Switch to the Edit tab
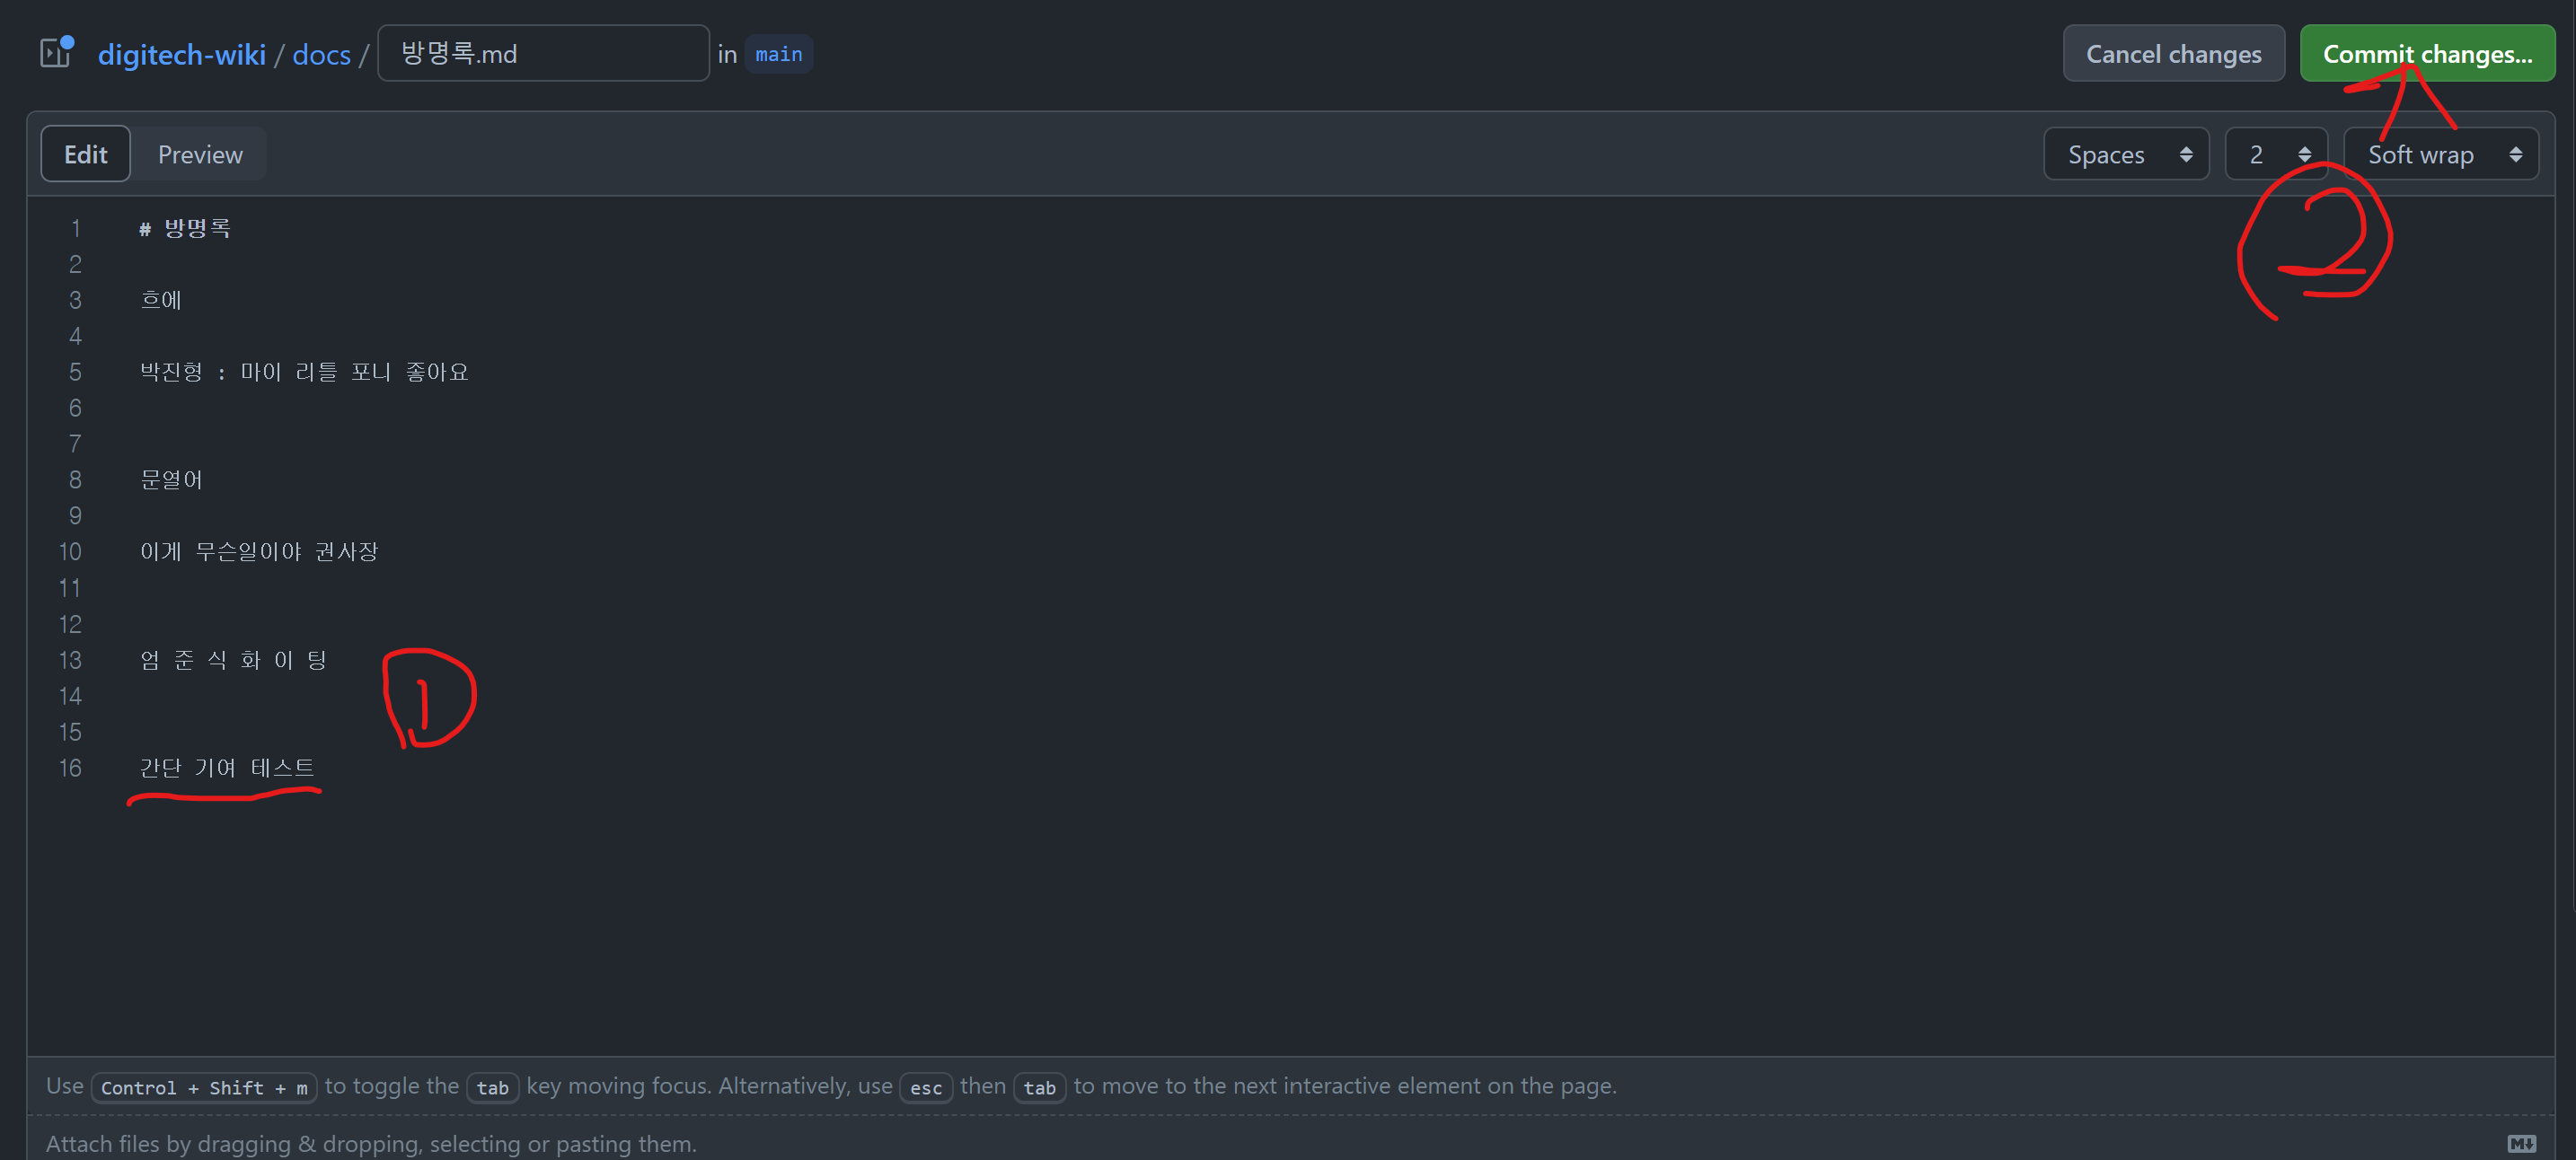The height and width of the screenshot is (1160, 2576). click(85, 154)
